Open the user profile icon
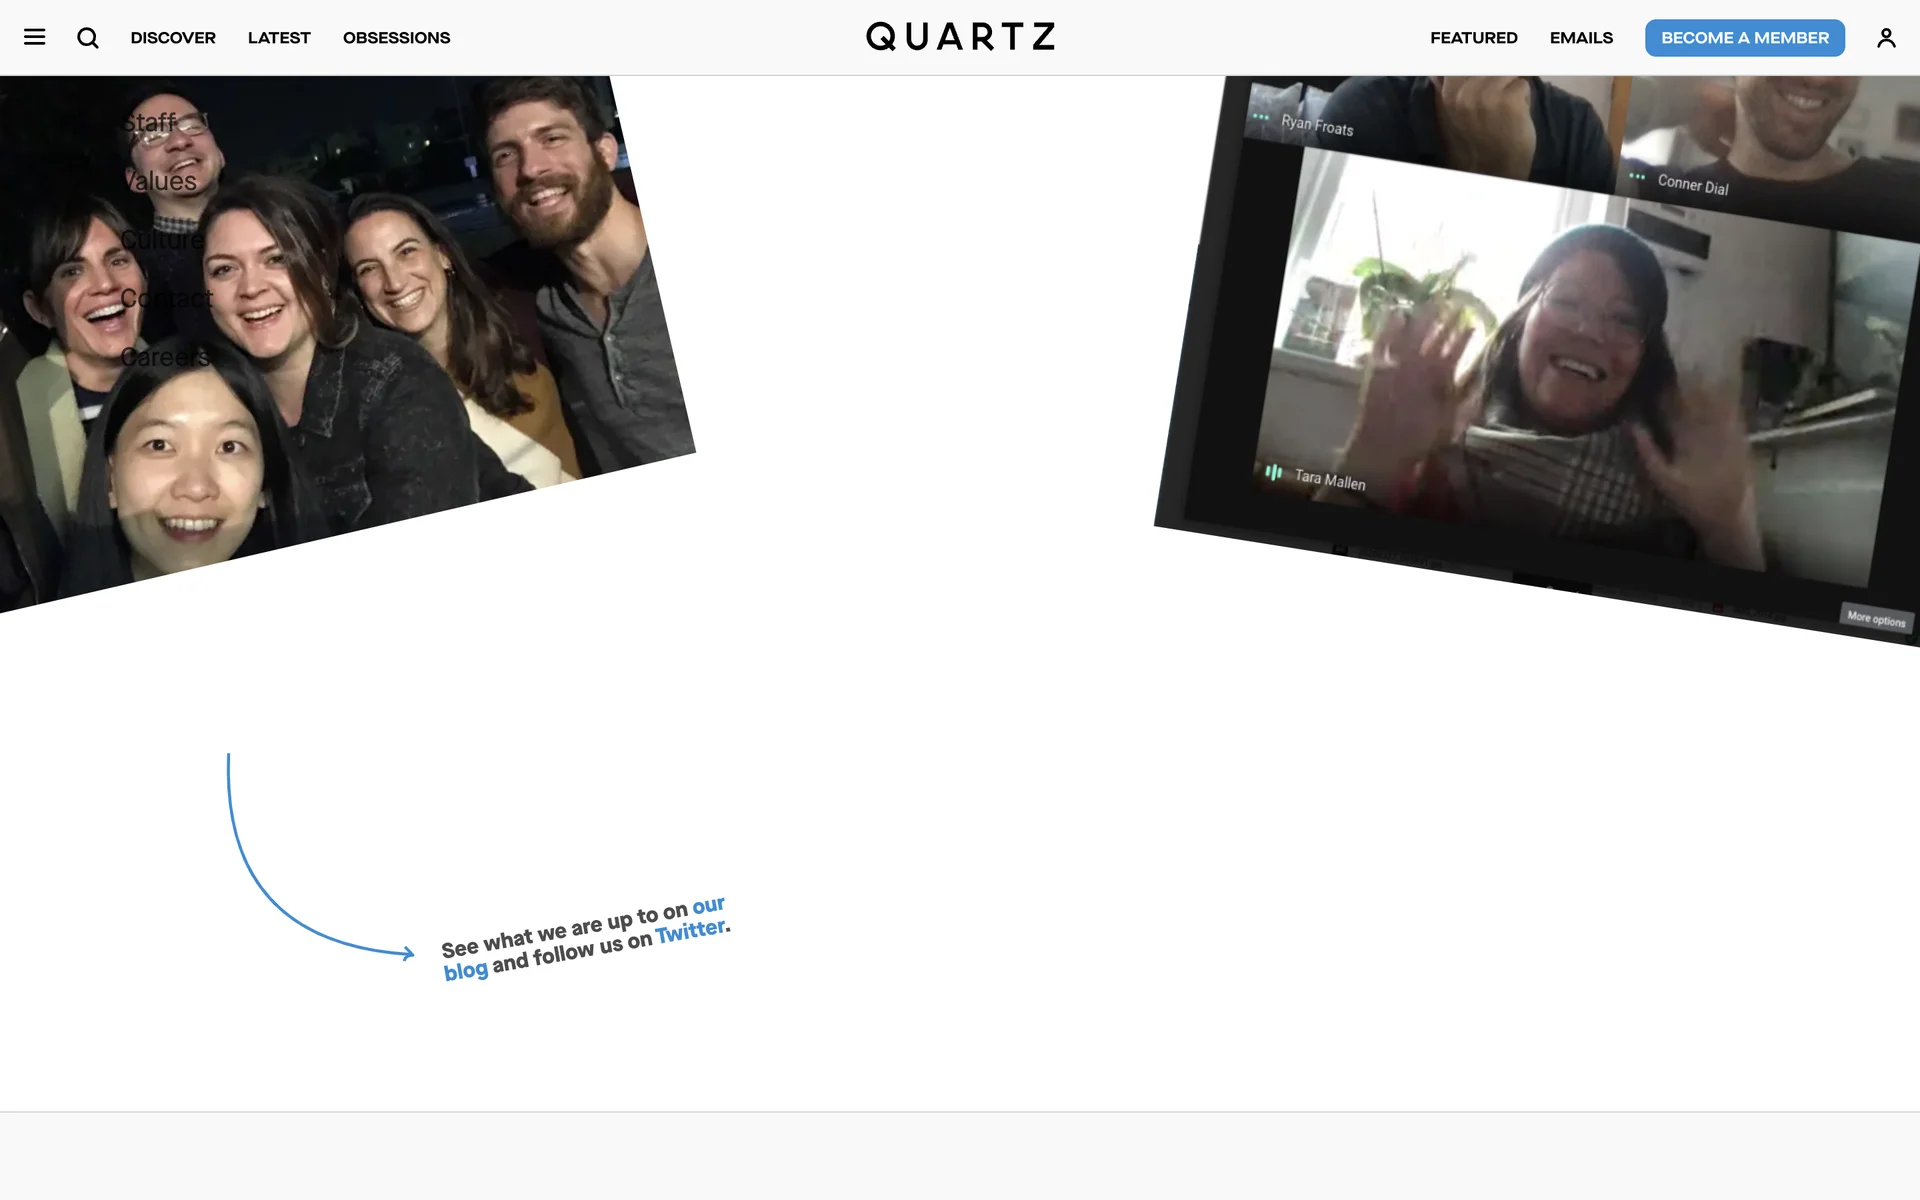The height and width of the screenshot is (1200, 1920). tap(1885, 38)
